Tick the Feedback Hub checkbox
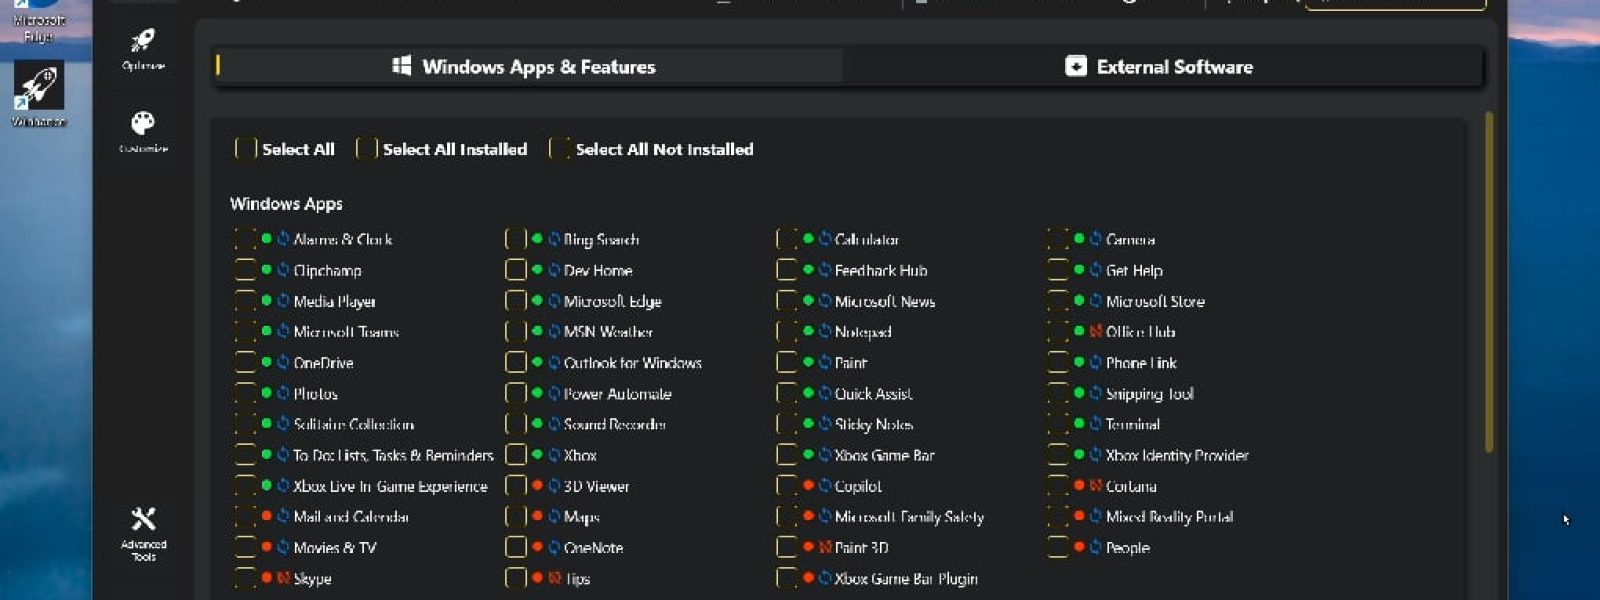 click(787, 270)
